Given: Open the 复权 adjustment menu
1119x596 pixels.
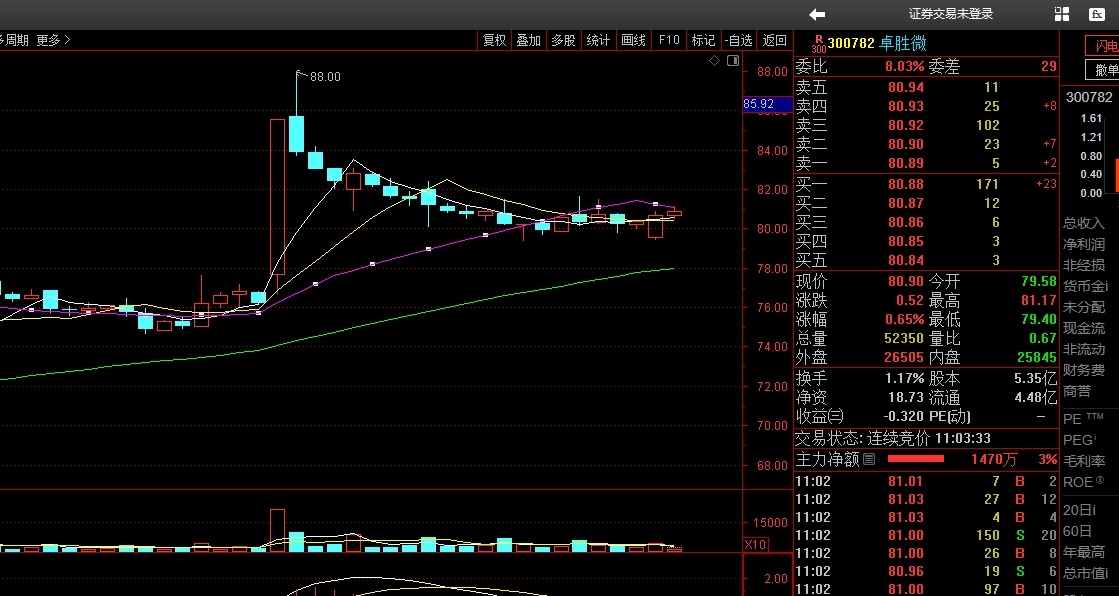Looking at the screenshot, I should pos(494,41).
